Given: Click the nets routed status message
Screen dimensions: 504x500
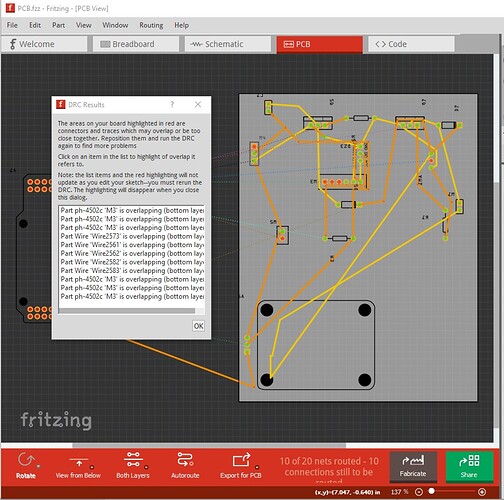Looking at the screenshot, I should click(329, 470).
